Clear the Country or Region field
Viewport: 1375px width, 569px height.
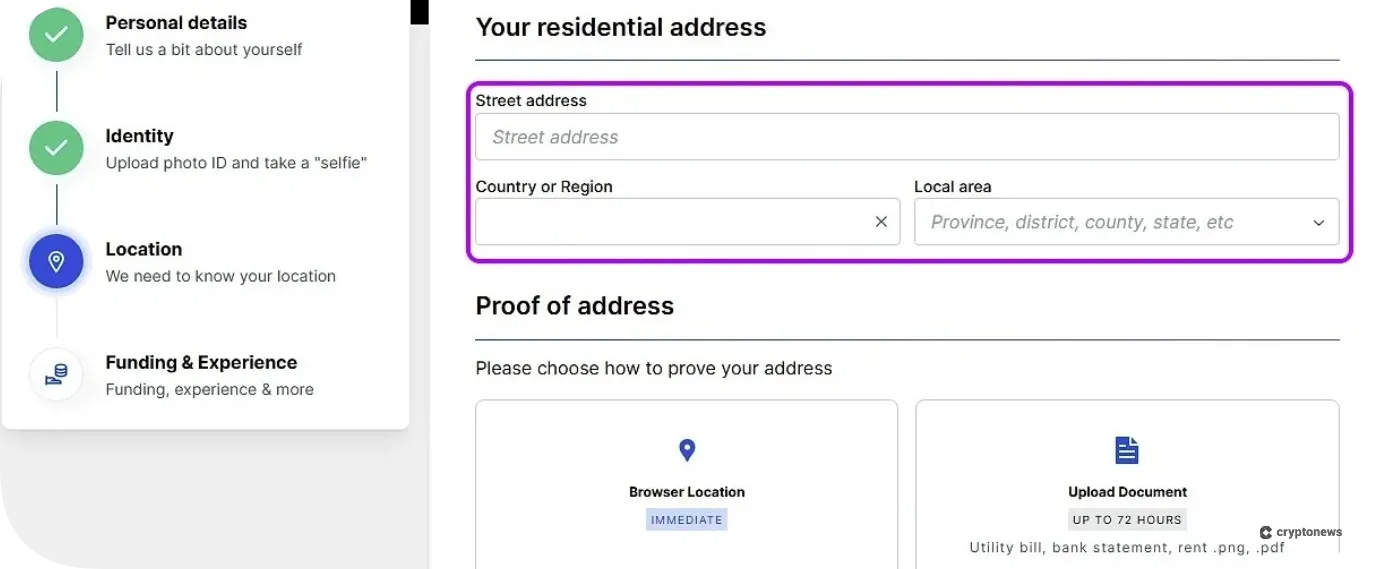pyautogui.click(x=881, y=222)
